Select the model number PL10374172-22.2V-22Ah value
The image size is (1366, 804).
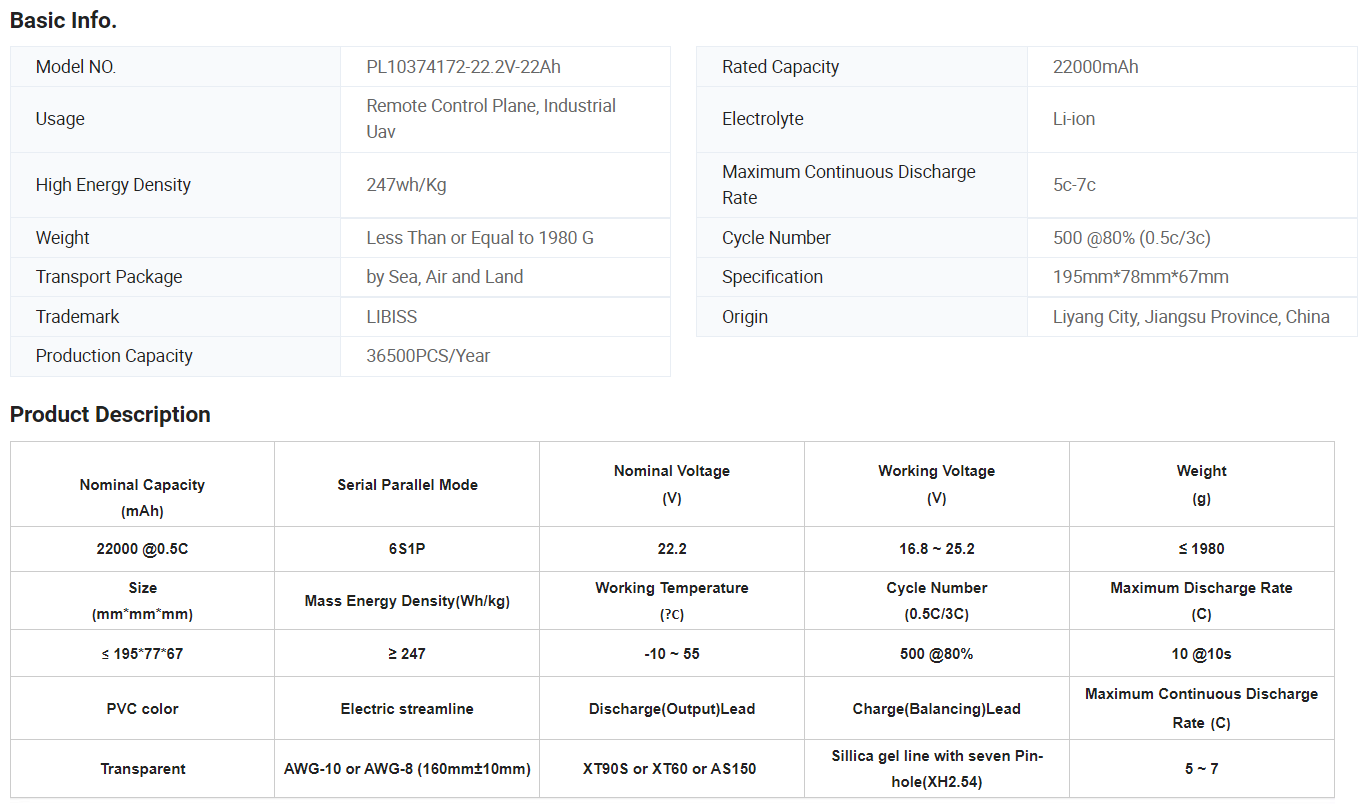pyautogui.click(x=463, y=67)
